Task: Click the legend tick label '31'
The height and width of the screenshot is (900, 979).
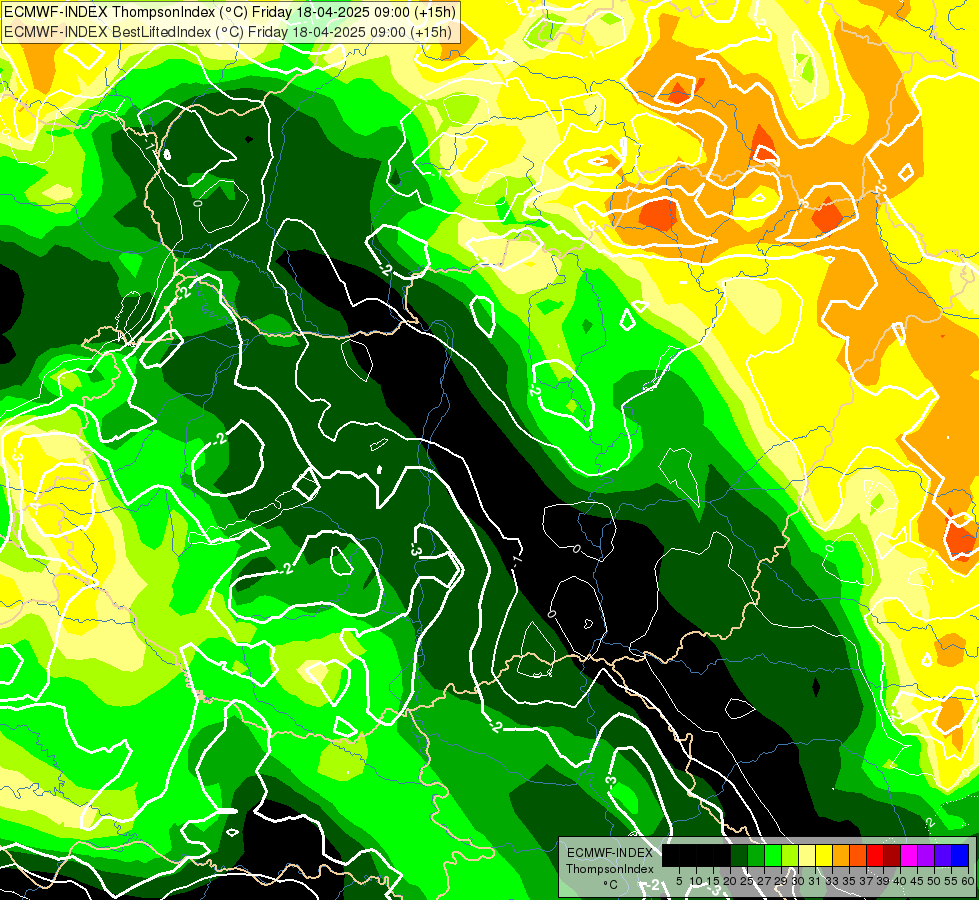Action: [x=815, y=881]
